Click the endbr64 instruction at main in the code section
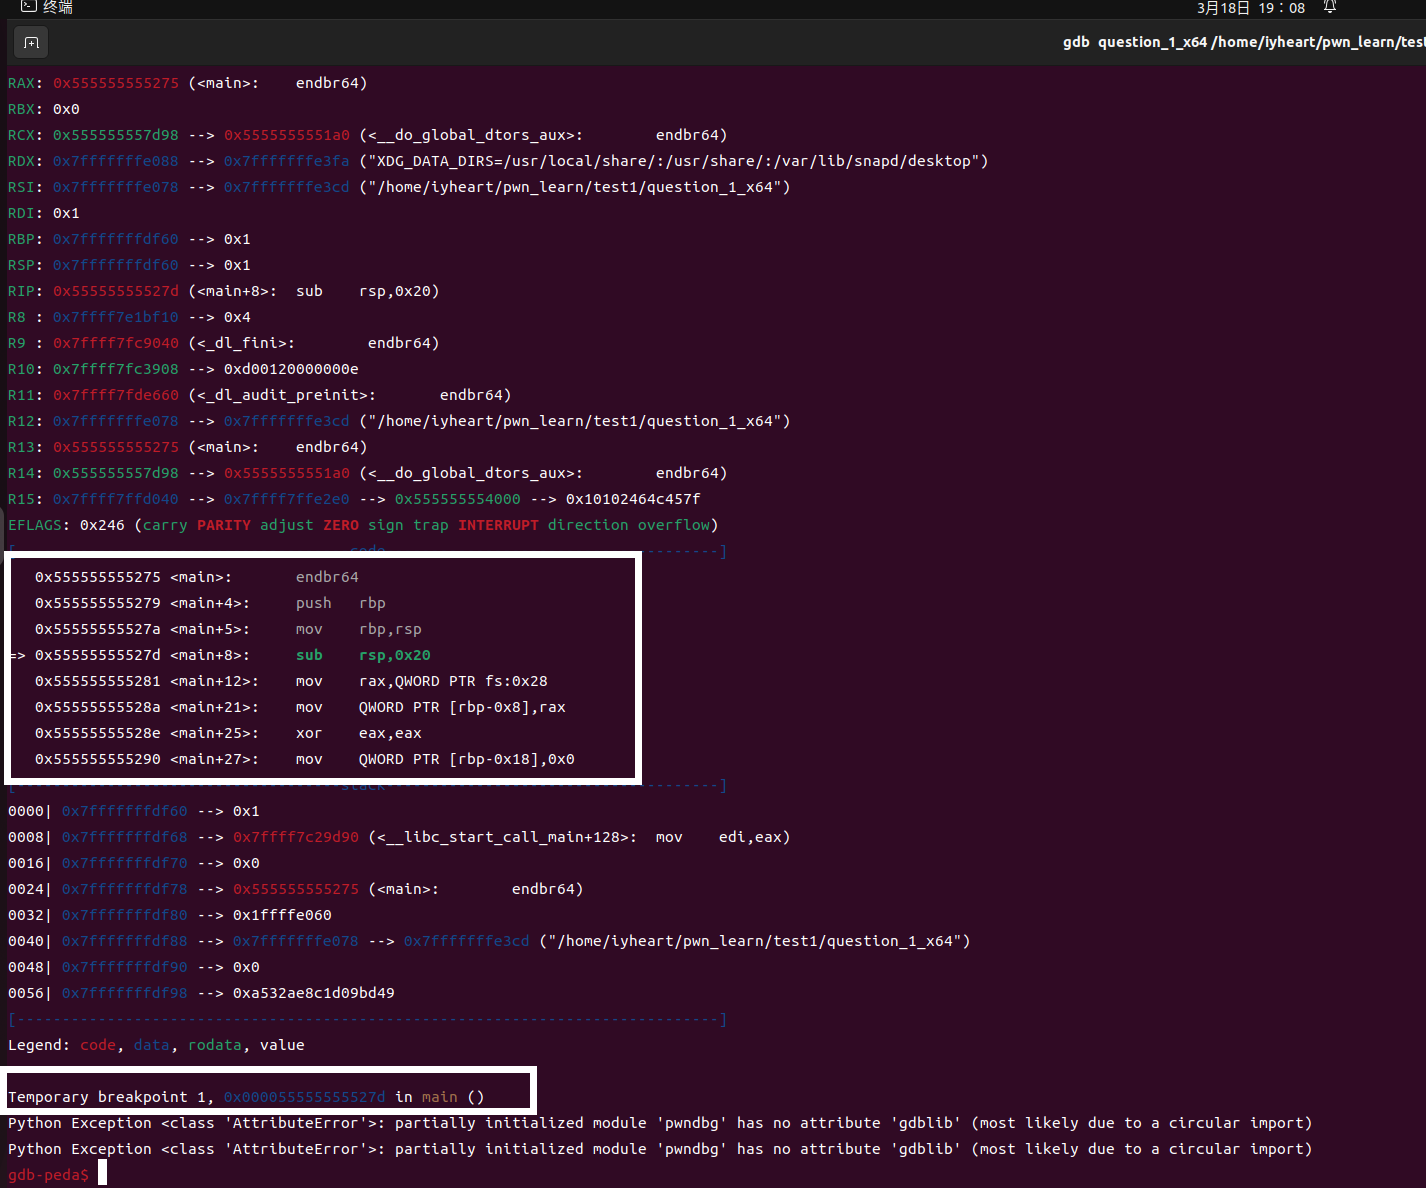 coord(327,577)
